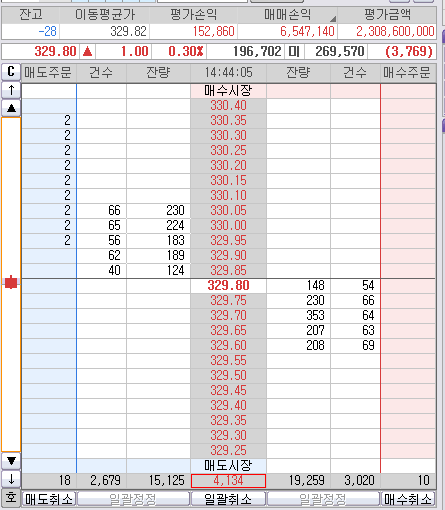Click the sell order cell at 330.35

pyautogui.click(x=49, y=121)
